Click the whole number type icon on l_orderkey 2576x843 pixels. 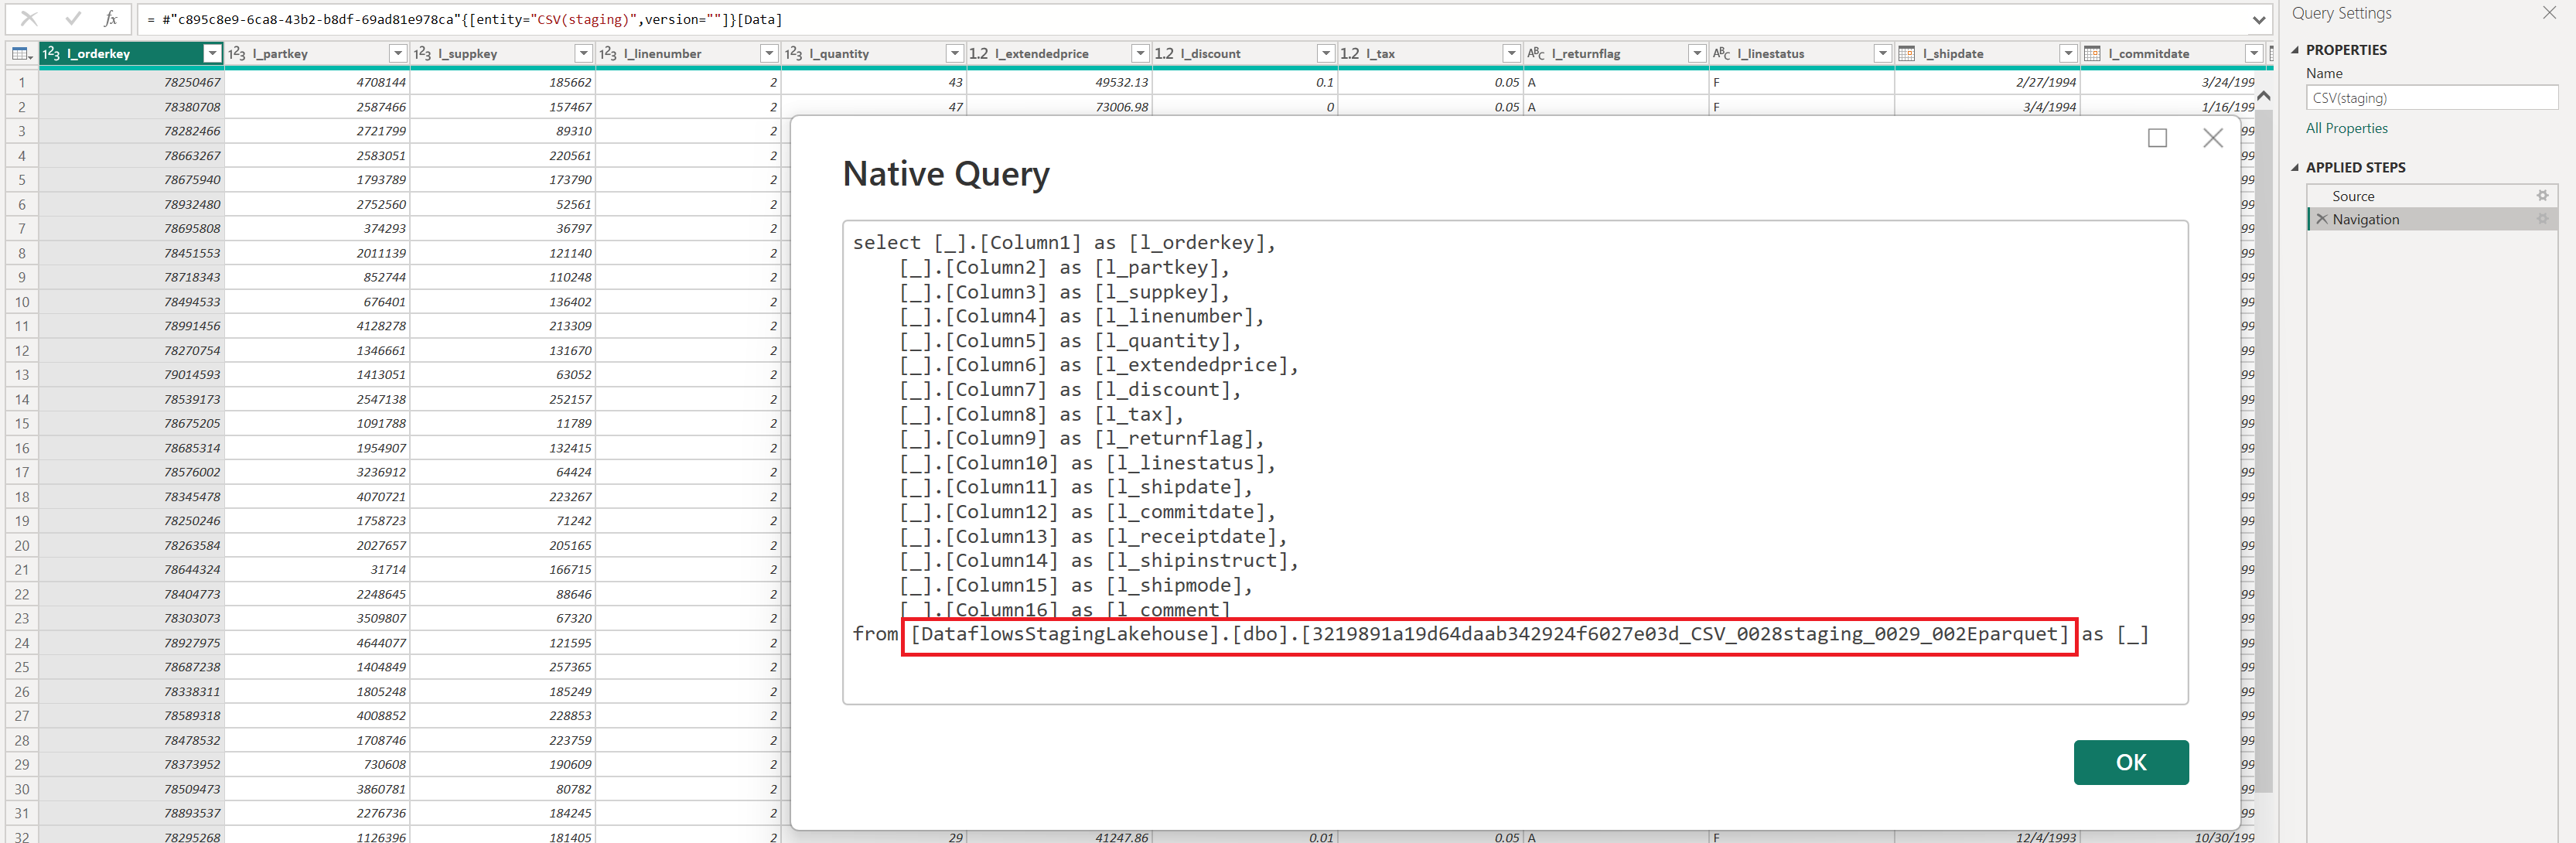tap(50, 53)
